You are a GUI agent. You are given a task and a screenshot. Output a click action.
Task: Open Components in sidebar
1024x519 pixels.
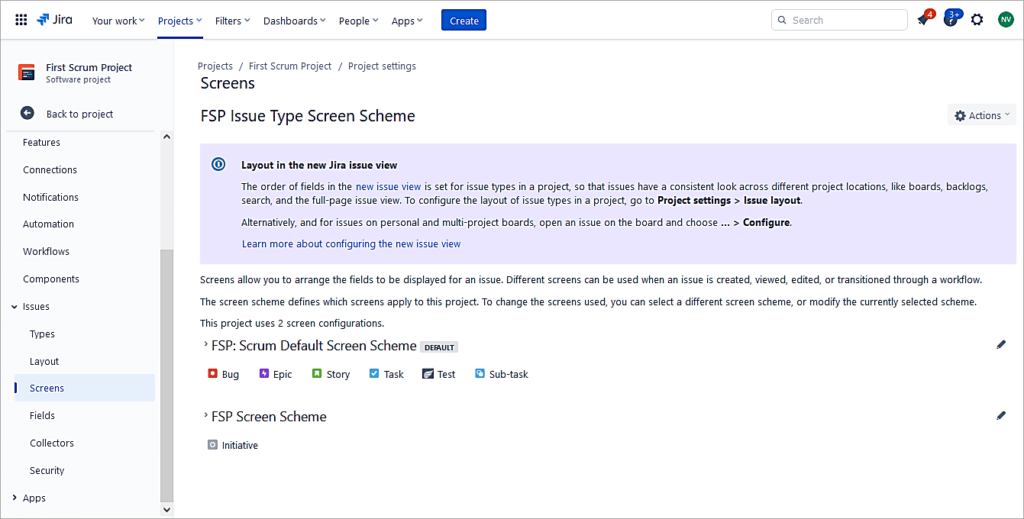pyautogui.click(x=51, y=279)
